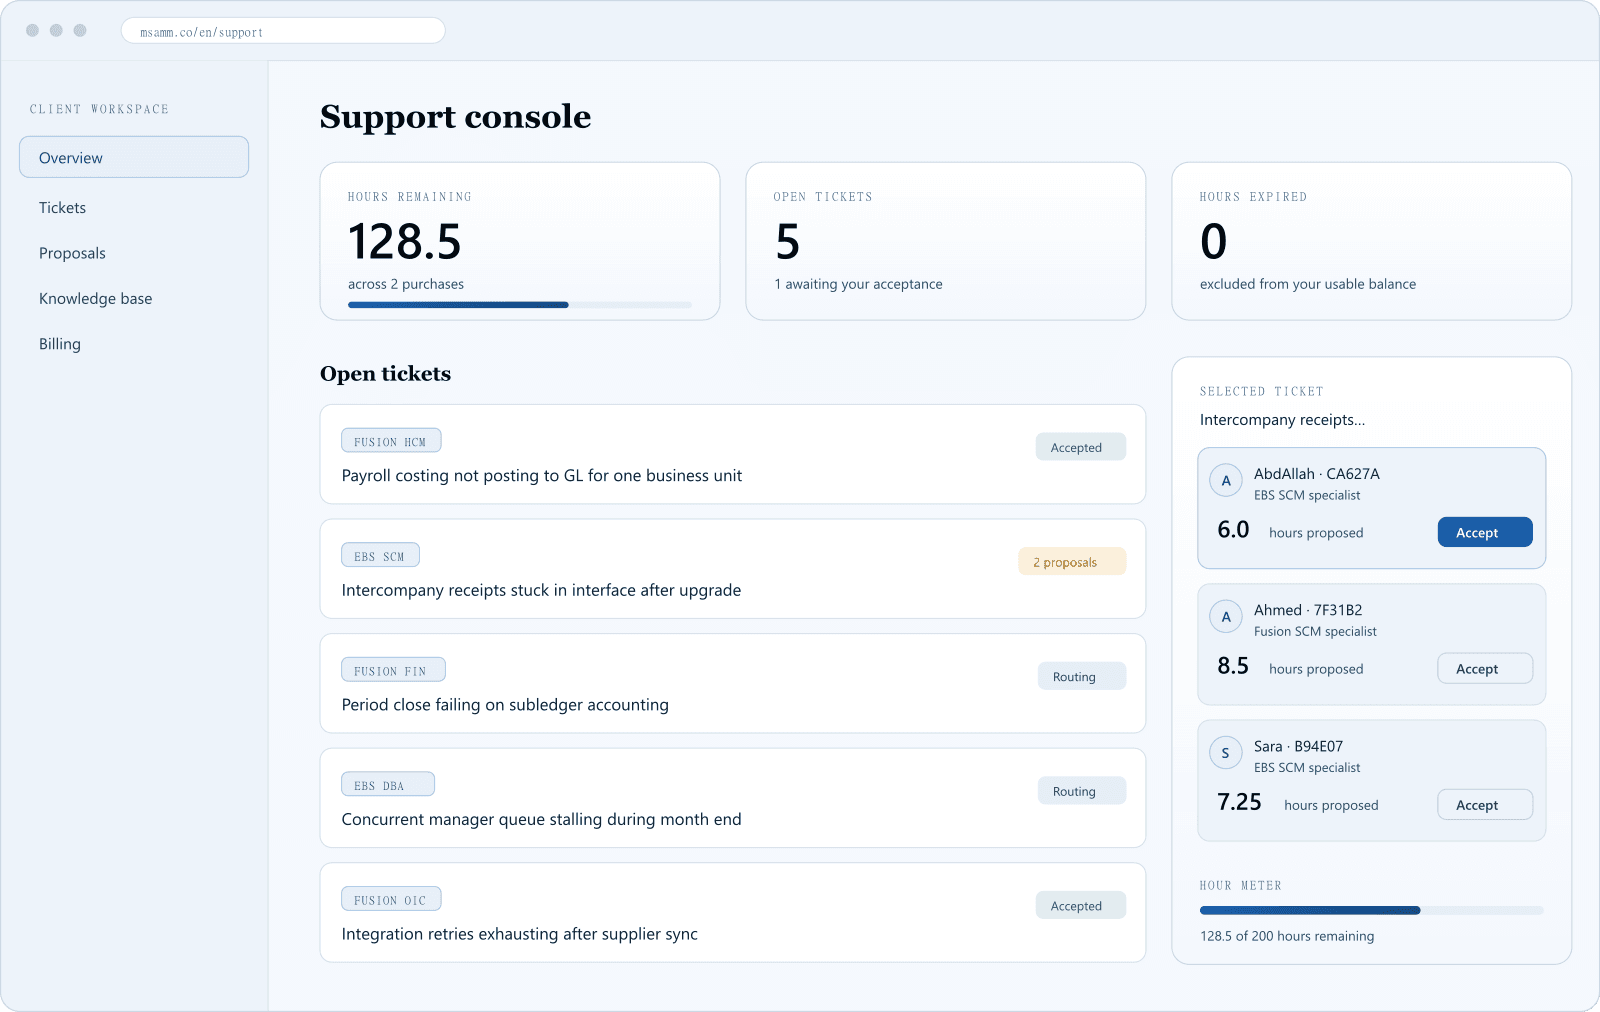
Task: Click the Hour Meter progress bar
Action: click(x=1372, y=910)
